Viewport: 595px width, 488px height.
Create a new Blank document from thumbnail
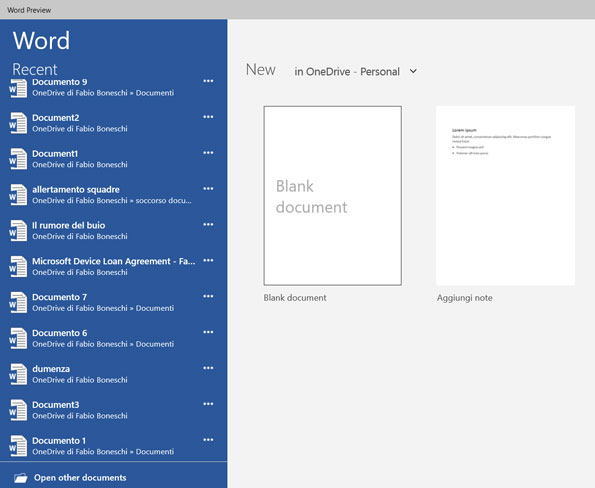[x=332, y=195]
